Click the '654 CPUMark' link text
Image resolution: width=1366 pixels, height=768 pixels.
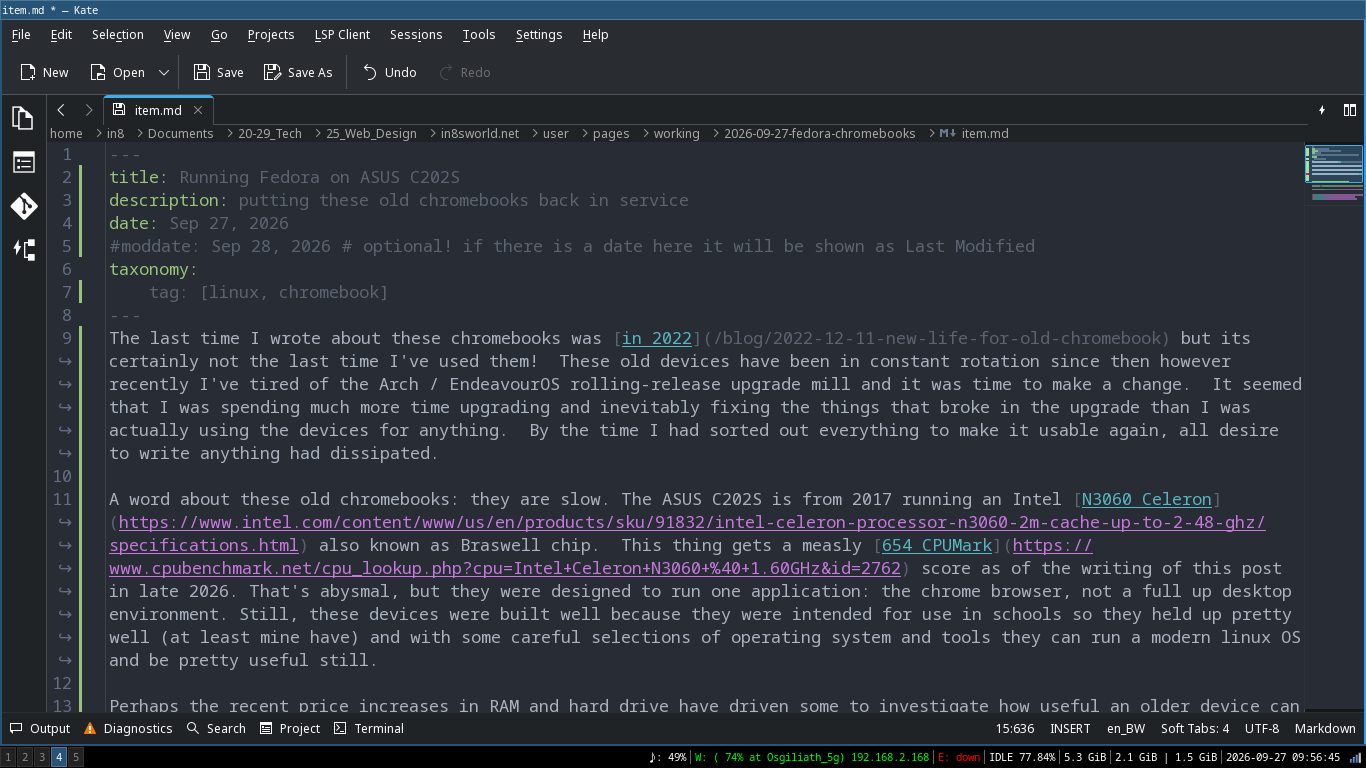[x=937, y=545]
